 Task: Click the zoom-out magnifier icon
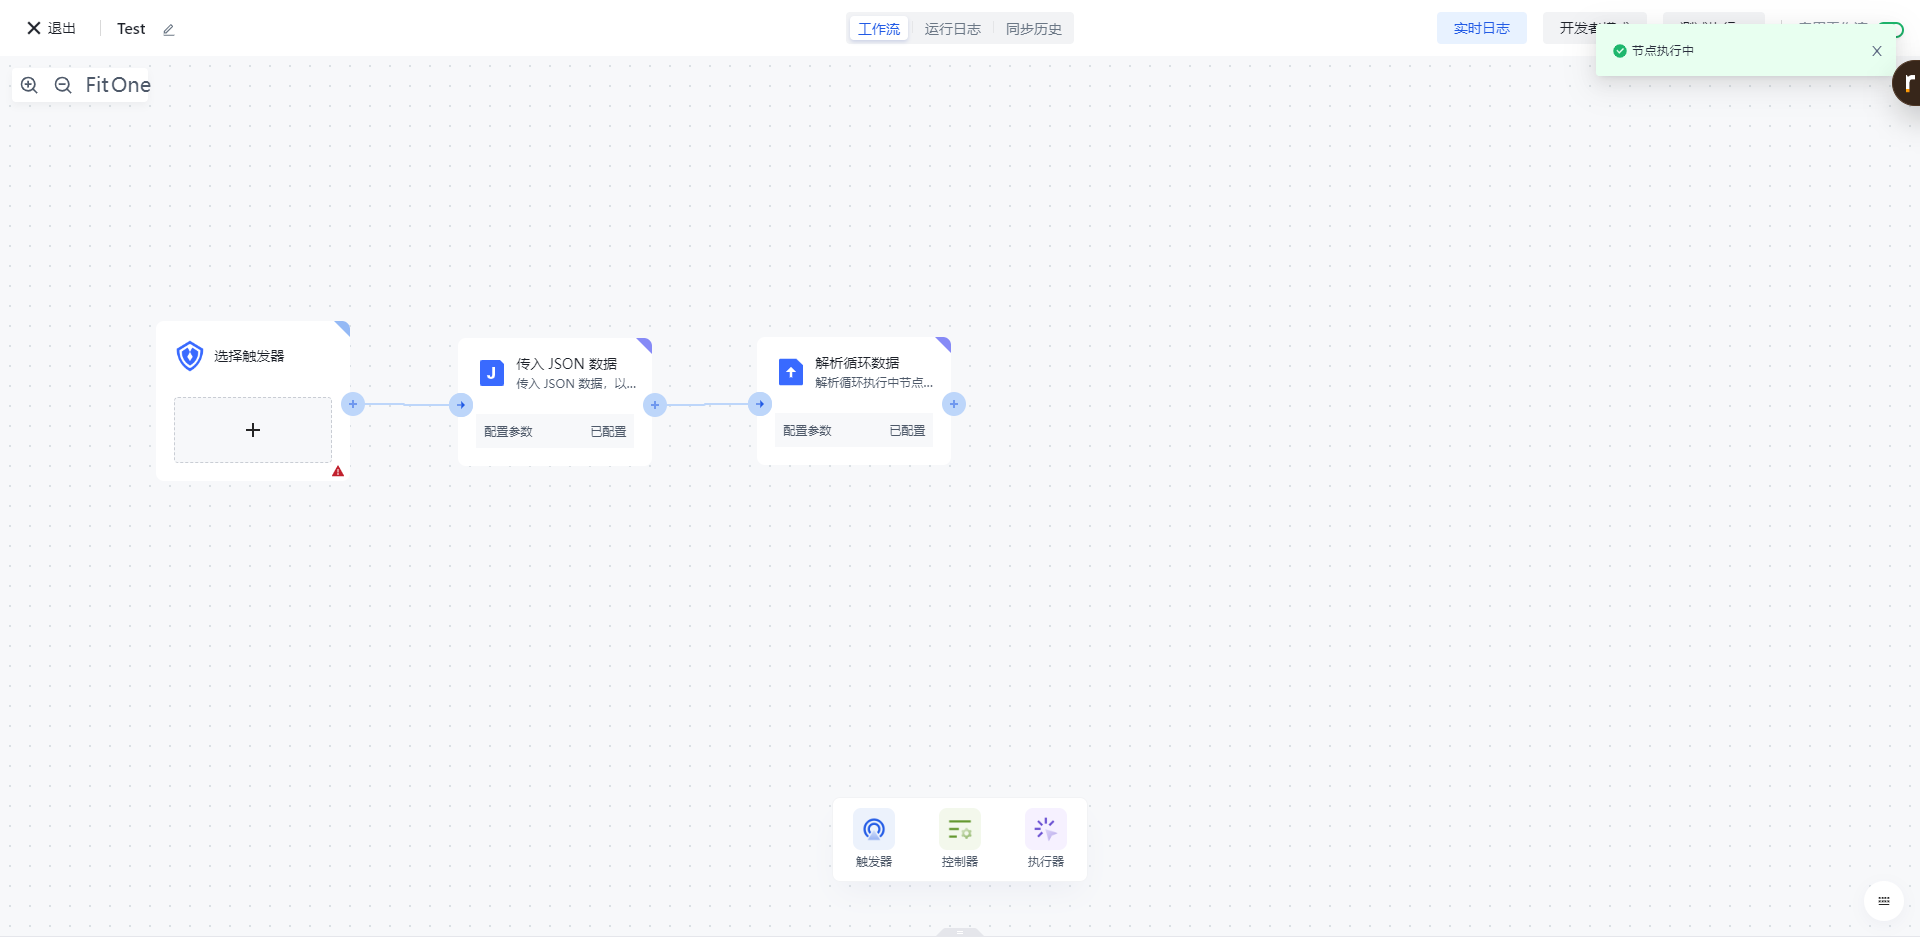(x=63, y=85)
